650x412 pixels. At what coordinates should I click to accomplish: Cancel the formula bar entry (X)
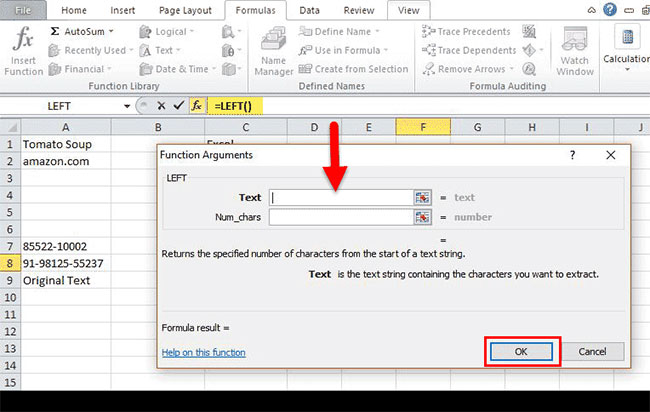[x=161, y=106]
